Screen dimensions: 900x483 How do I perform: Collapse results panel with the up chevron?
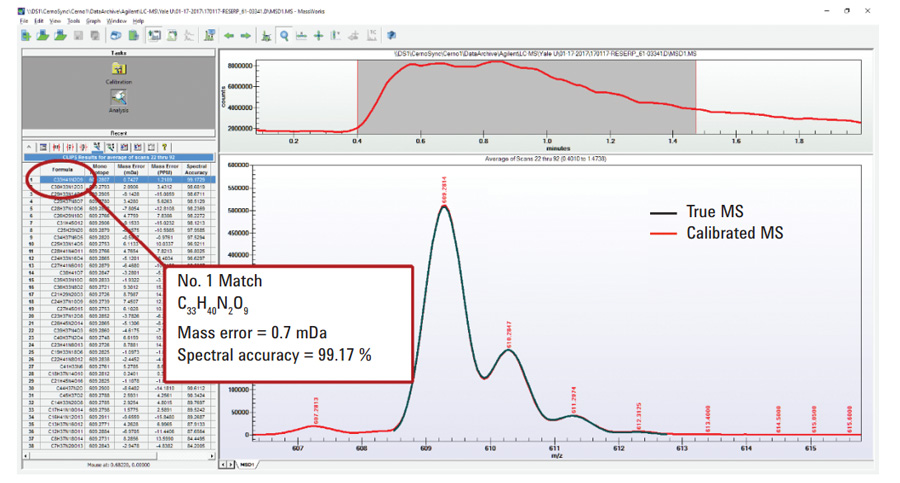pyautogui.click(x=30, y=147)
